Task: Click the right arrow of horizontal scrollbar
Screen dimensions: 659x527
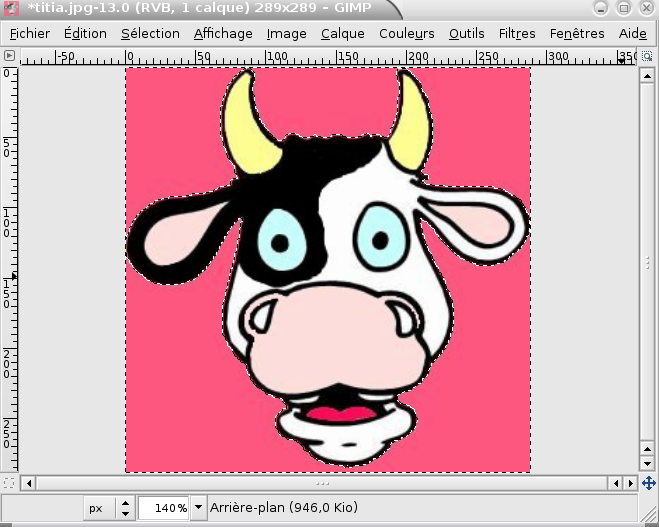Action: pos(630,483)
